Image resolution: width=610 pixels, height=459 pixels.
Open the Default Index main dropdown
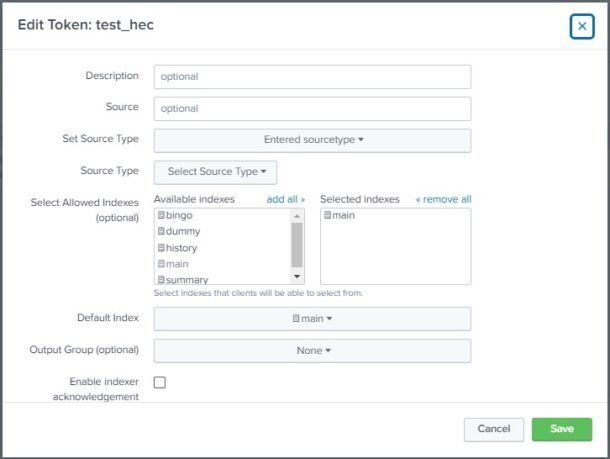click(x=312, y=319)
